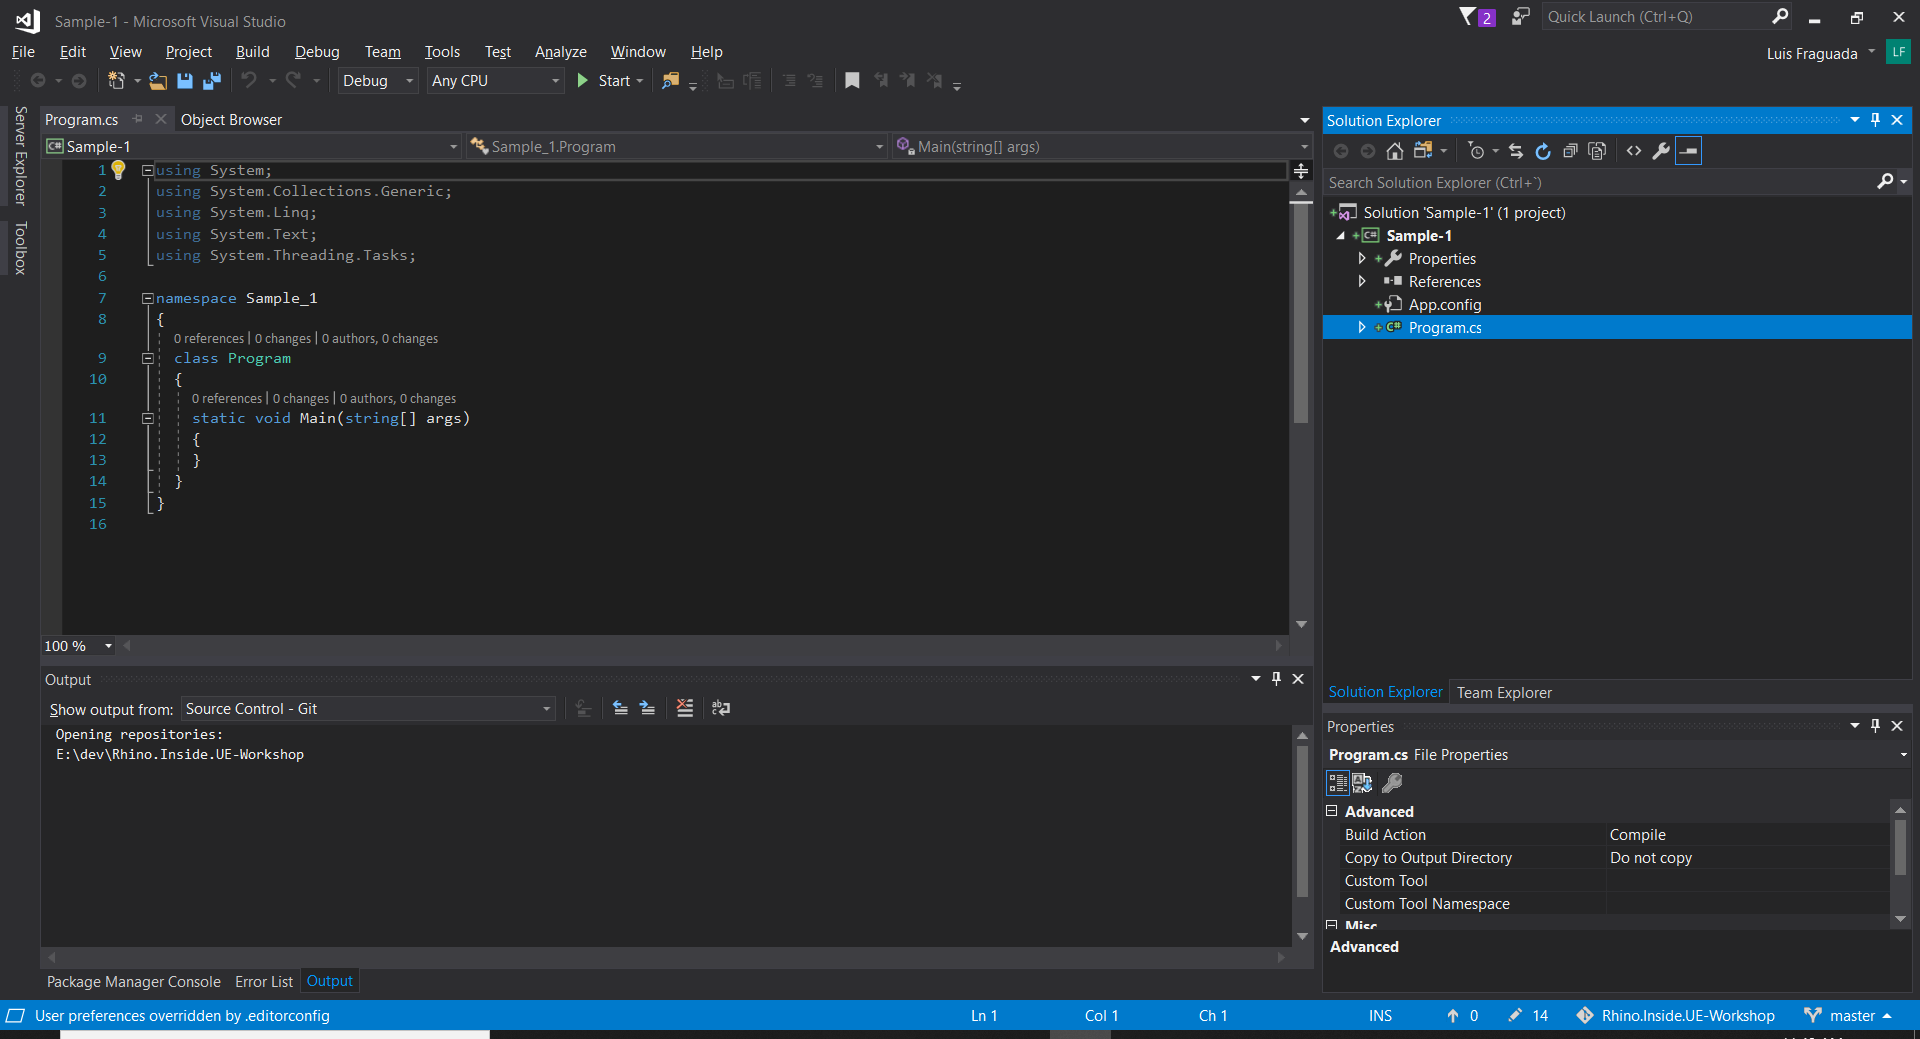The image size is (1920, 1039).
Task: Open the Team menu
Action: pos(382,52)
